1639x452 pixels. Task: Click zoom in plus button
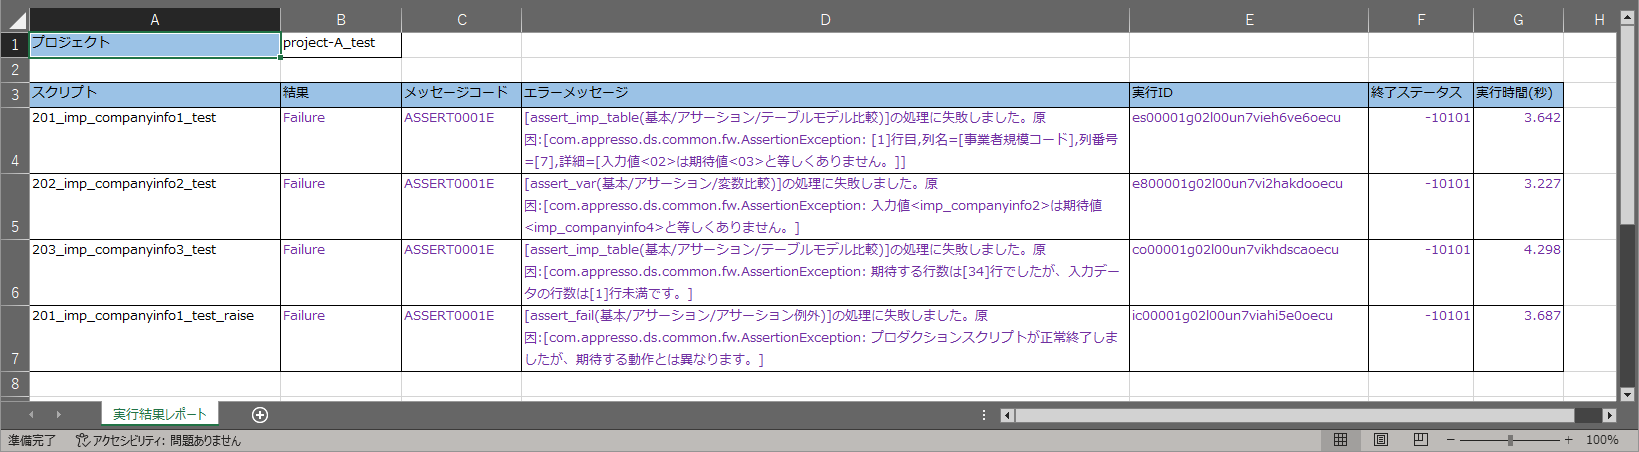pyautogui.click(x=1568, y=440)
